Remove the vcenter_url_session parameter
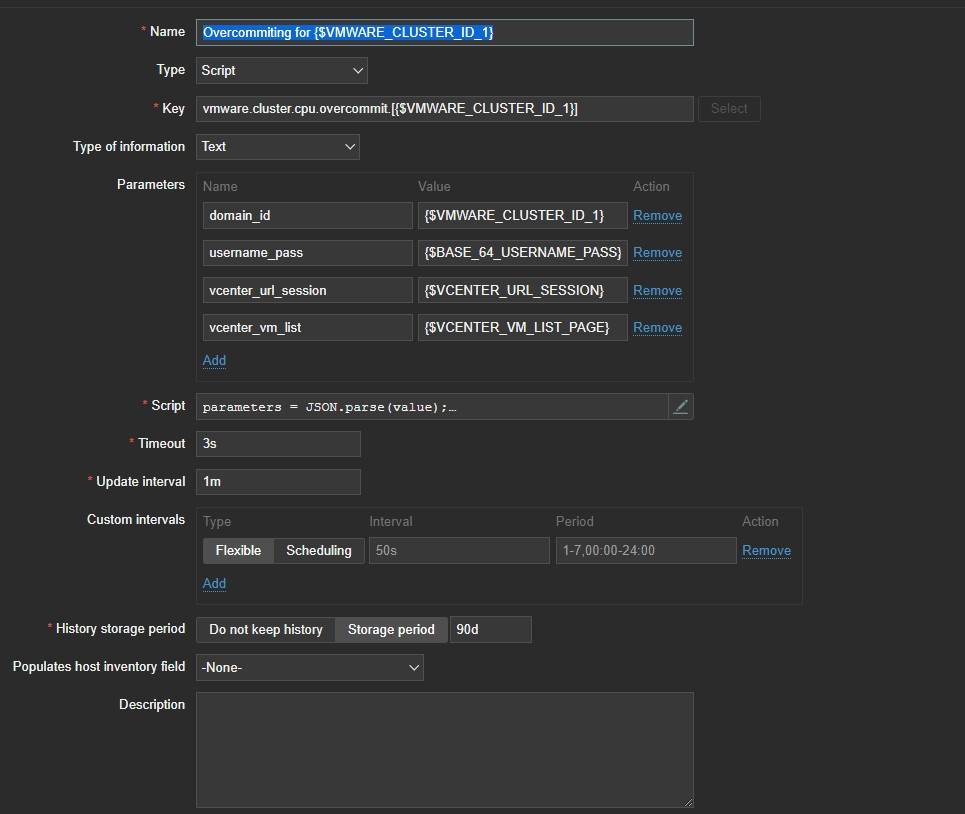Viewport: 965px width, 814px height. [657, 291]
